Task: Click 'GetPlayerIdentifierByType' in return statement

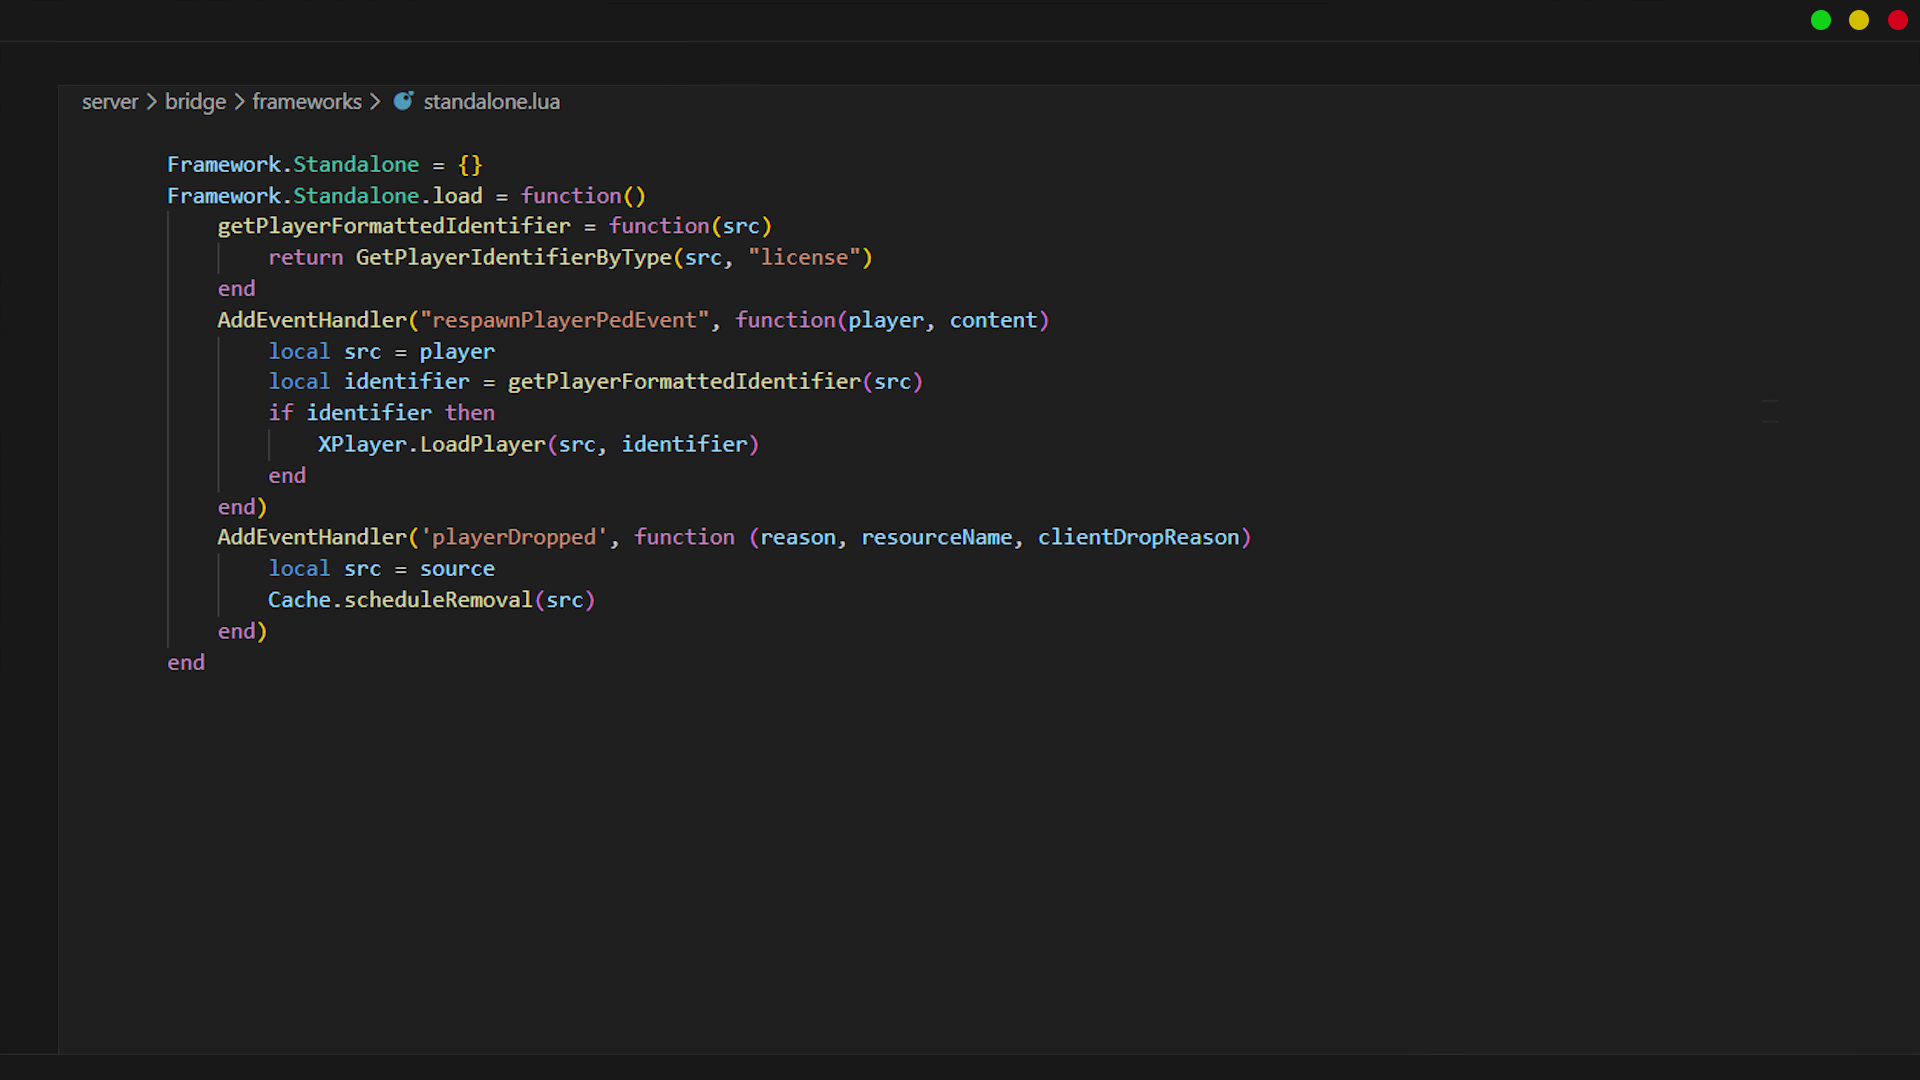Action: tap(514, 258)
